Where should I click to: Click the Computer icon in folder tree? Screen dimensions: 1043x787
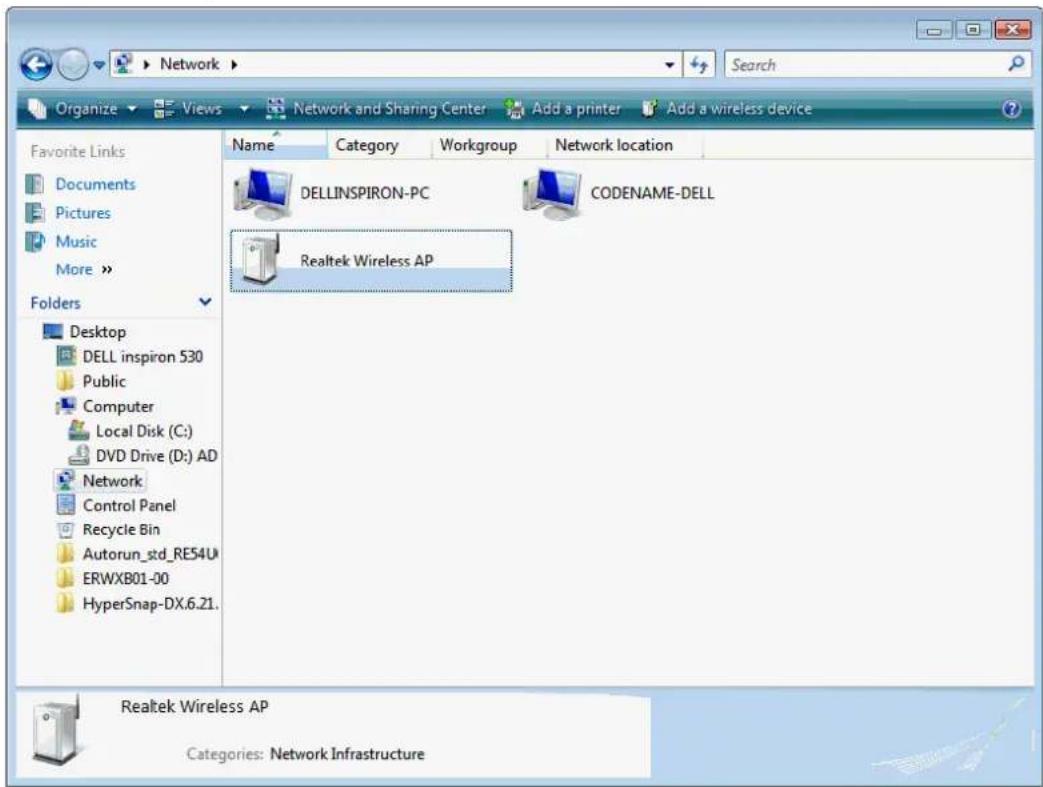66,406
